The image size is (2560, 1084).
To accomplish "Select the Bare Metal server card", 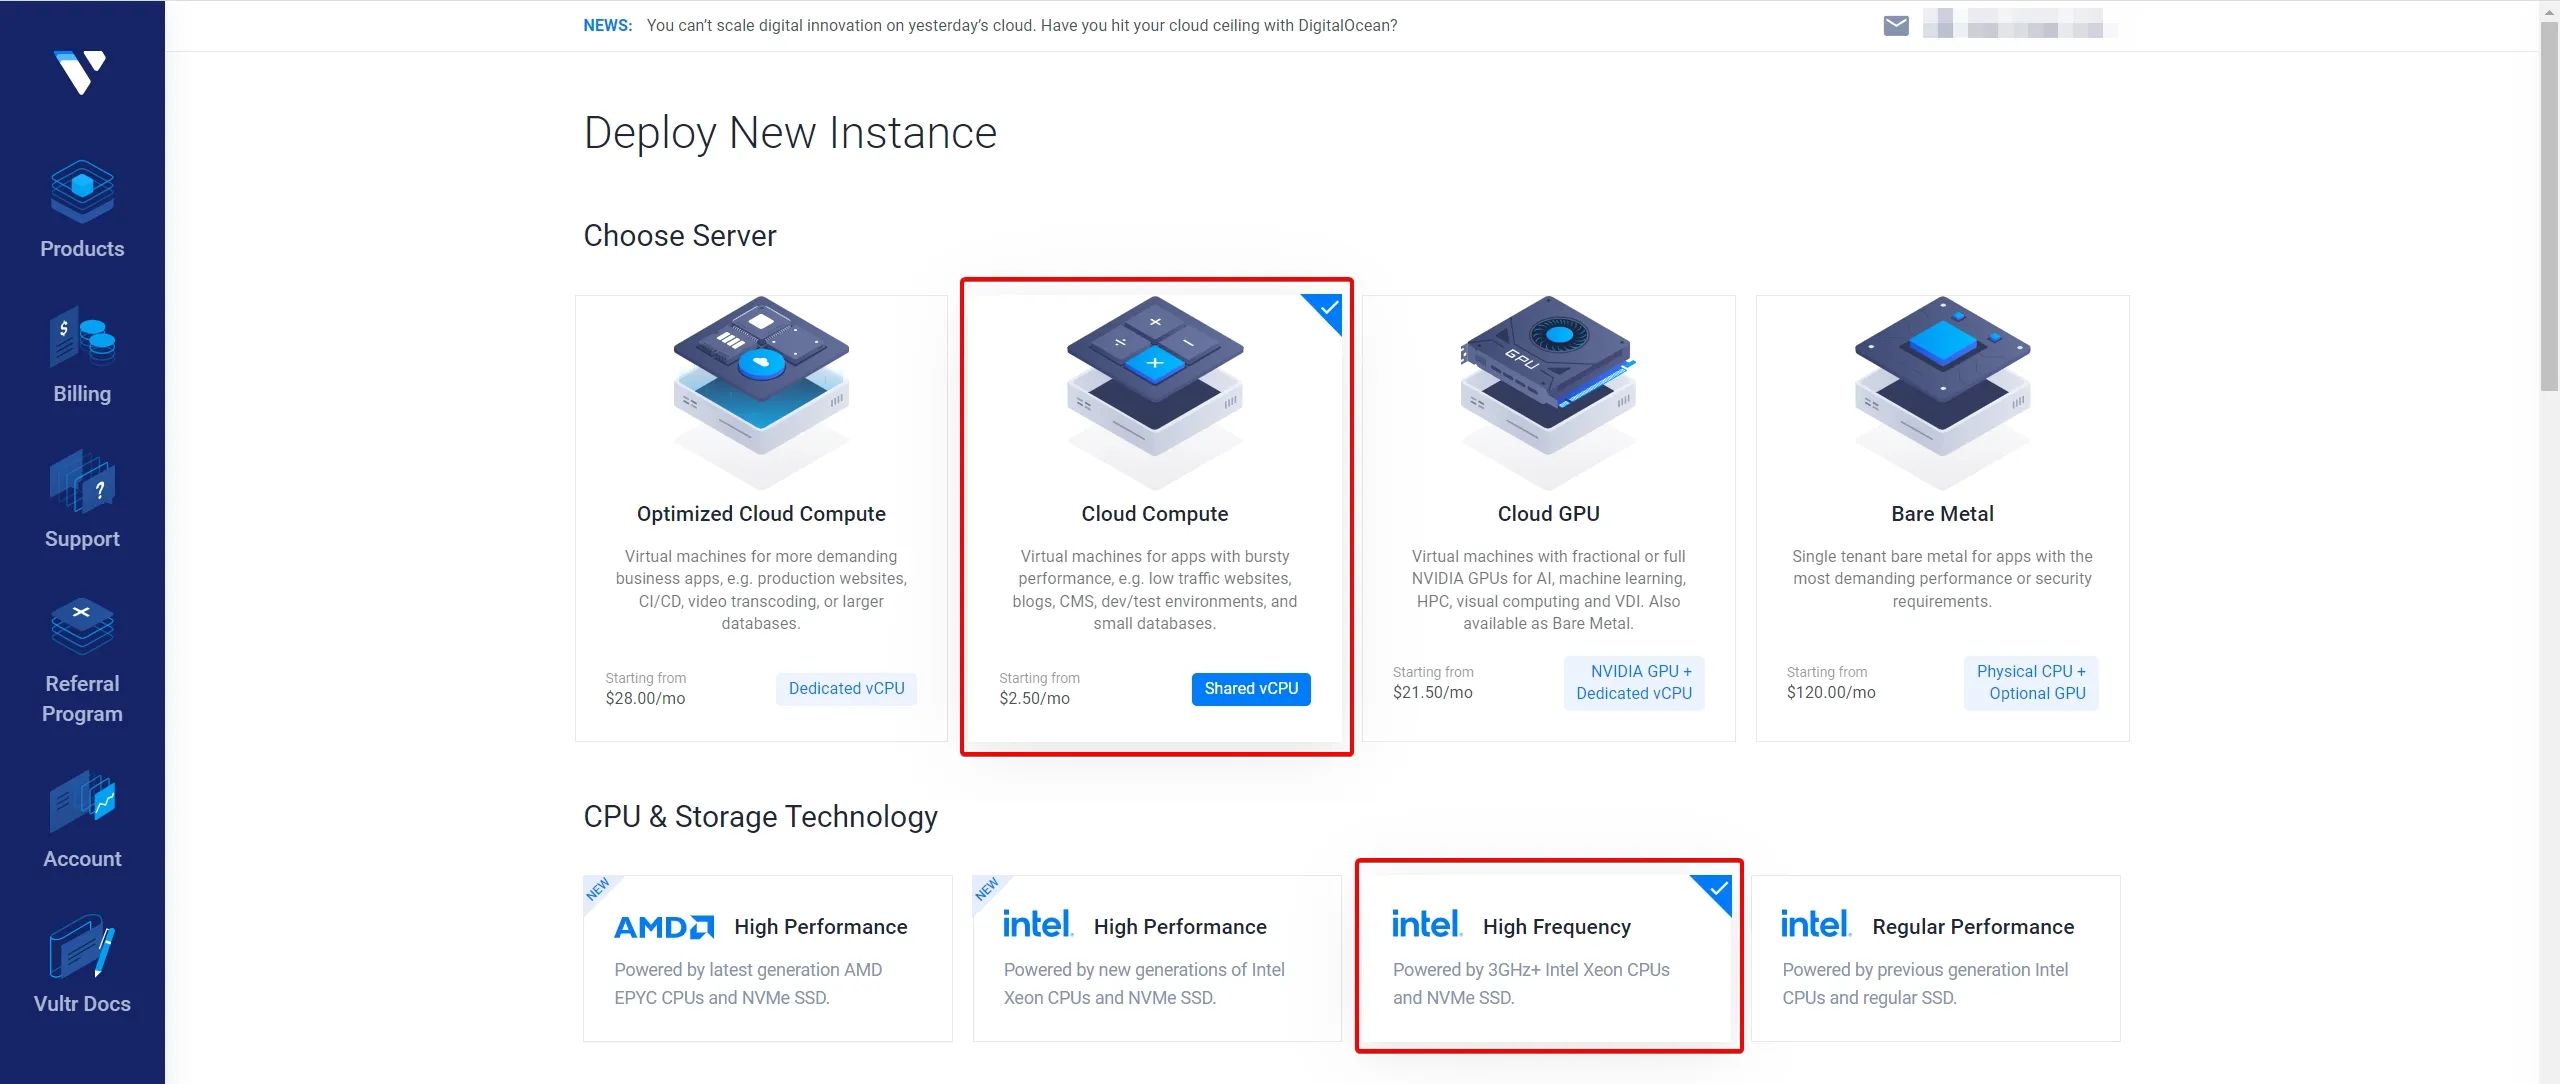I will 1941,517.
